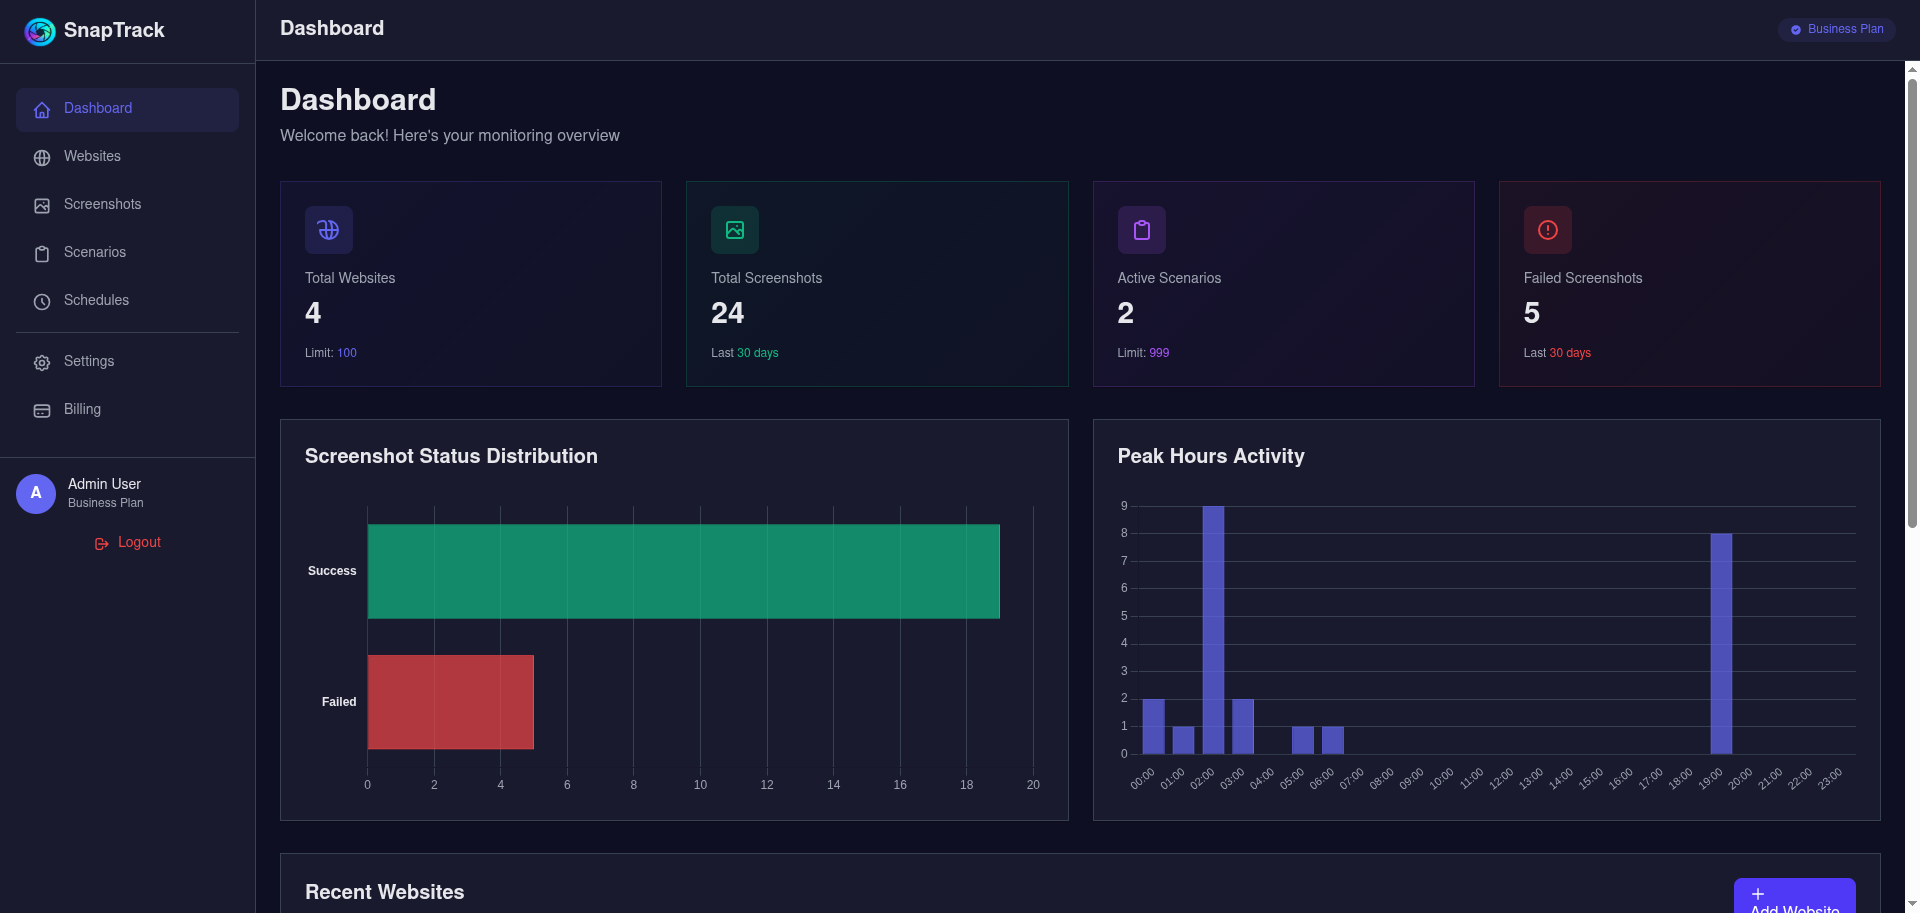This screenshot has height=913, width=1920.
Task: Click the image icon on Total Screenshots card
Action: click(734, 229)
